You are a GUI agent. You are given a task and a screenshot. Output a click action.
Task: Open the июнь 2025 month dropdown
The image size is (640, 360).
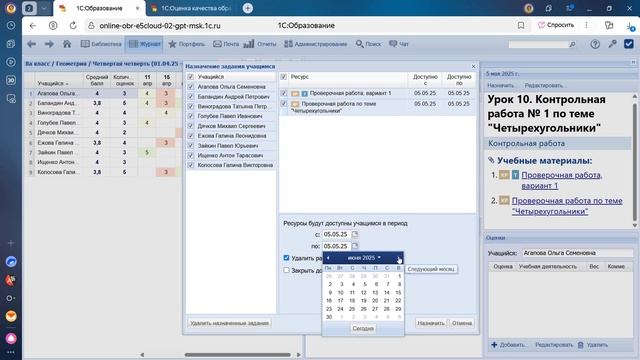pyautogui.click(x=364, y=258)
